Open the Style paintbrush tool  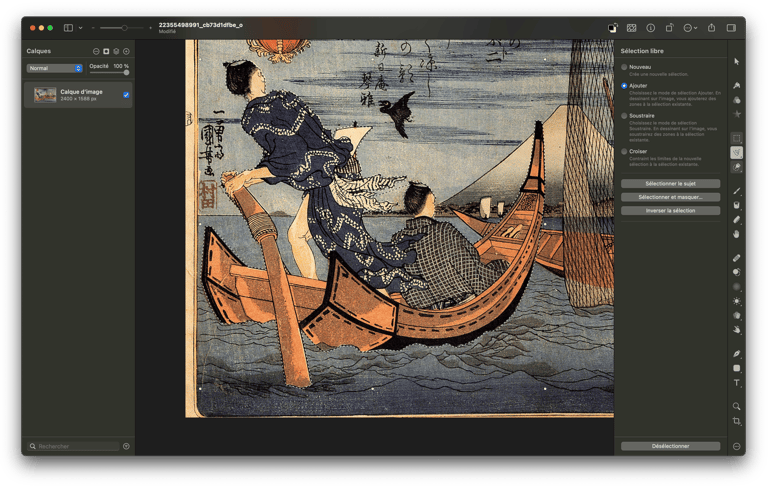[x=736, y=85]
